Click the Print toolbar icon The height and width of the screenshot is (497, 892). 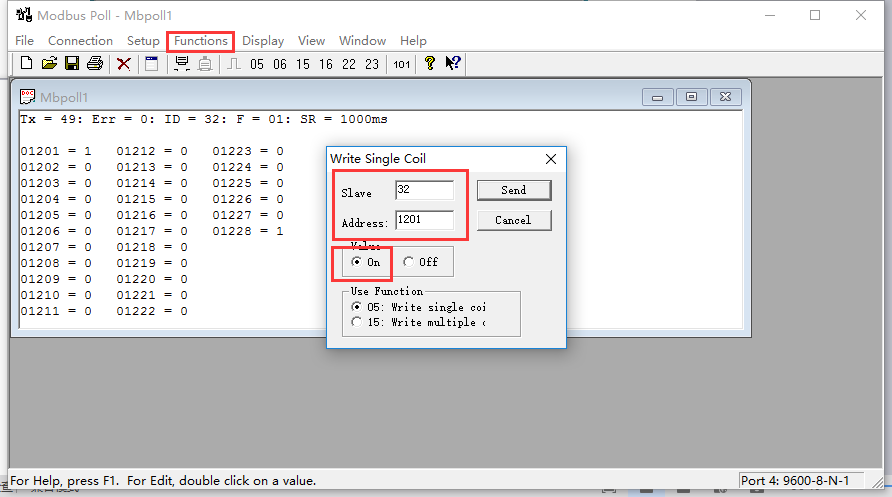tap(95, 63)
